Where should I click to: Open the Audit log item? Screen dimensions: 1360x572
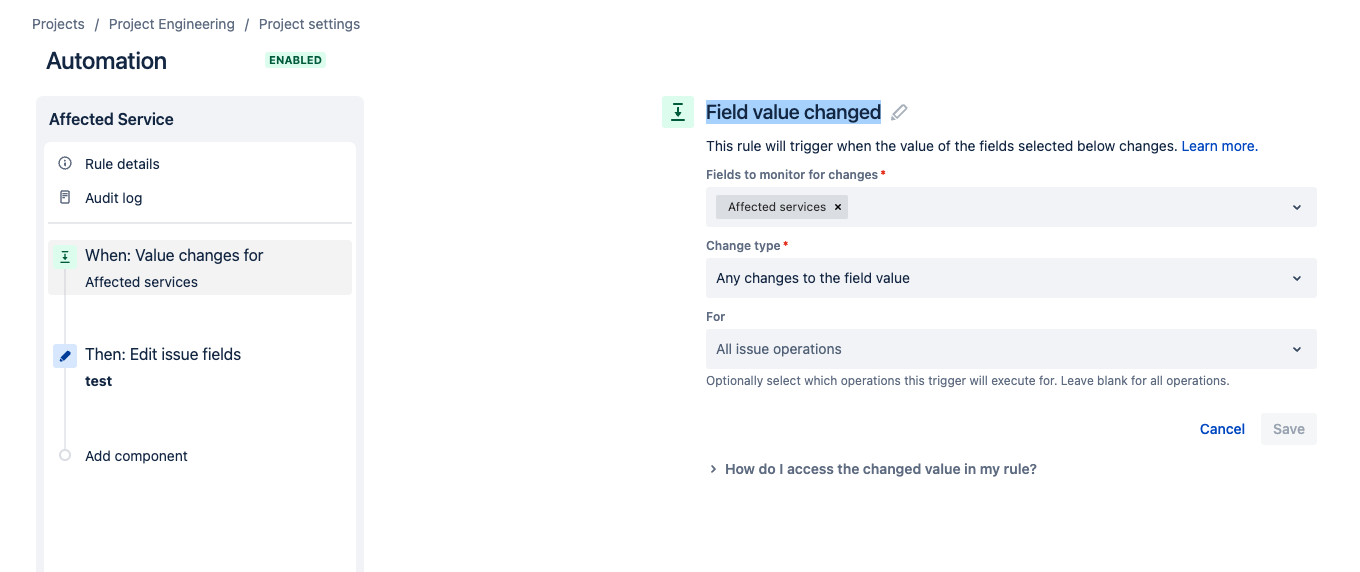click(x=113, y=198)
